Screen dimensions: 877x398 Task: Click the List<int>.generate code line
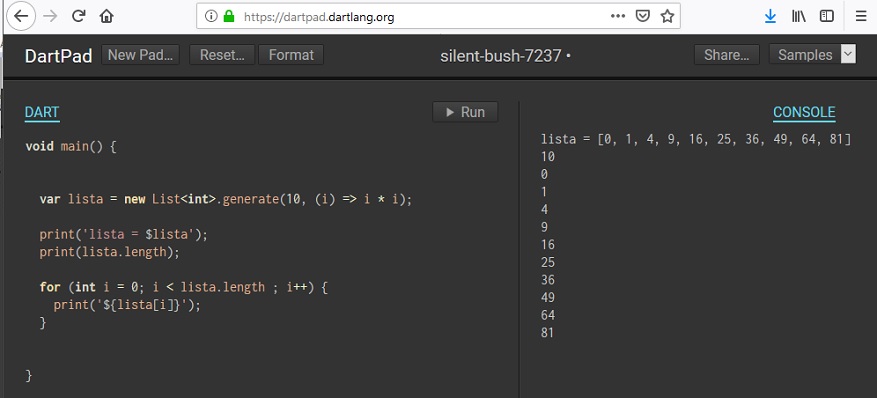(225, 200)
